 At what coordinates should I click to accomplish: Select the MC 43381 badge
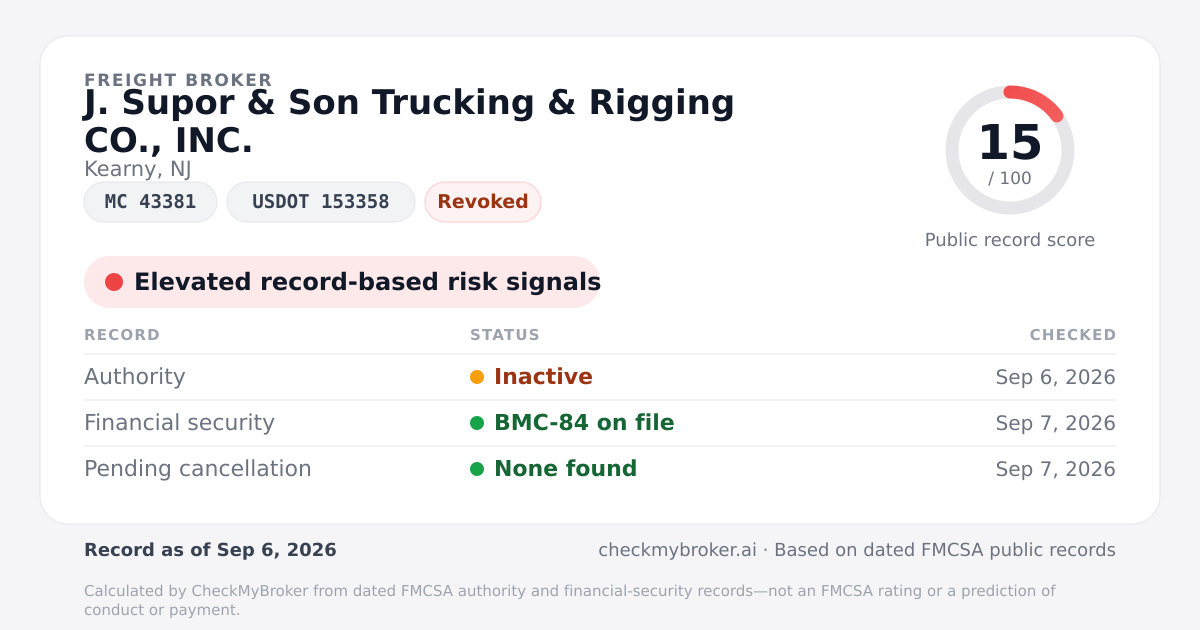[150, 202]
